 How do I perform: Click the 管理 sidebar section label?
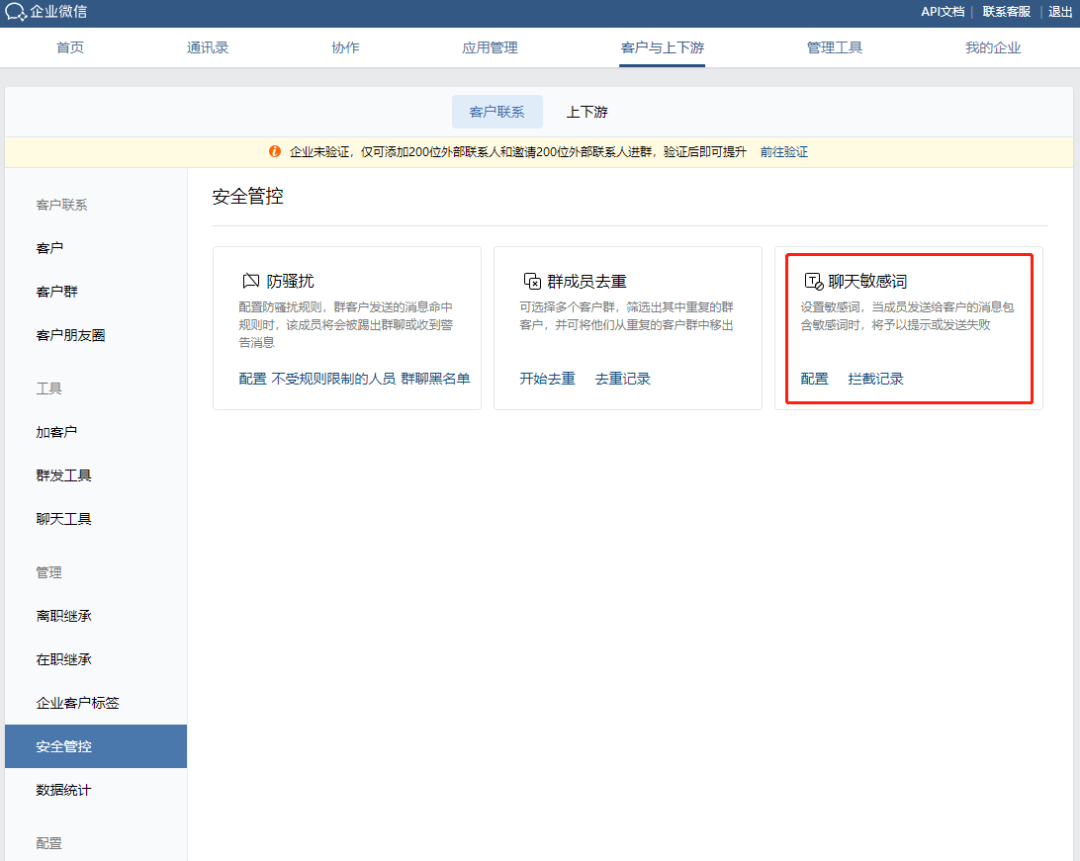click(49, 572)
